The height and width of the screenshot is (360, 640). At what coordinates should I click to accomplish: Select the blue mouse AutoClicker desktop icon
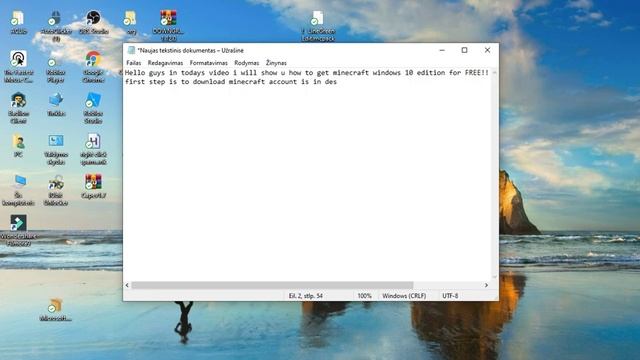[x=56, y=26]
